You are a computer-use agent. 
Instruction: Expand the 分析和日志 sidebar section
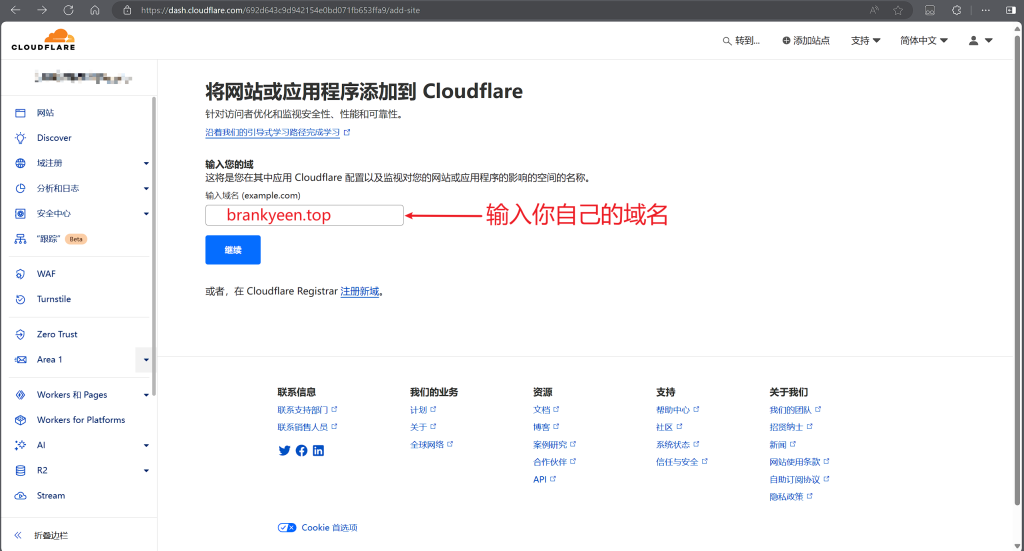point(146,188)
